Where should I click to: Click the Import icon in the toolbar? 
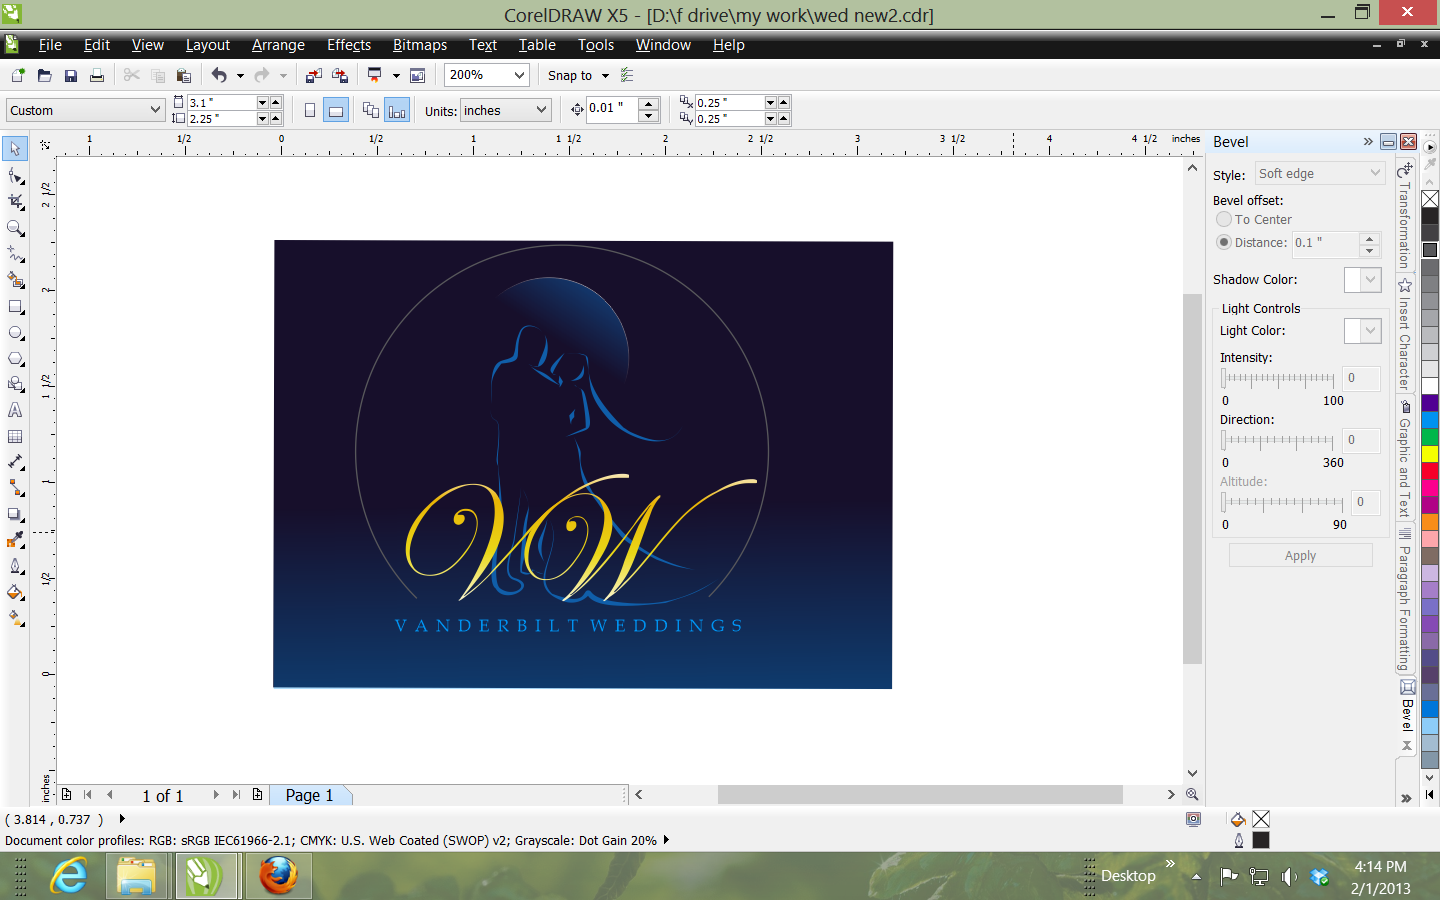314,76
